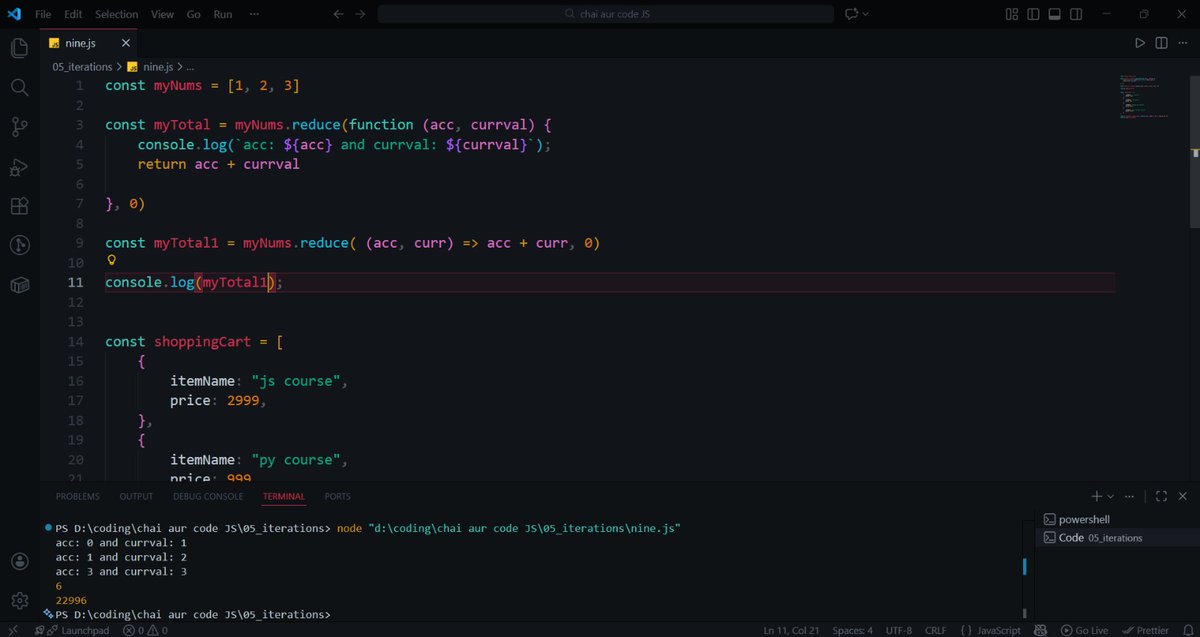Switch to the Problems panel tab
Image resolution: width=1200 pixels, height=637 pixels.
click(77, 496)
